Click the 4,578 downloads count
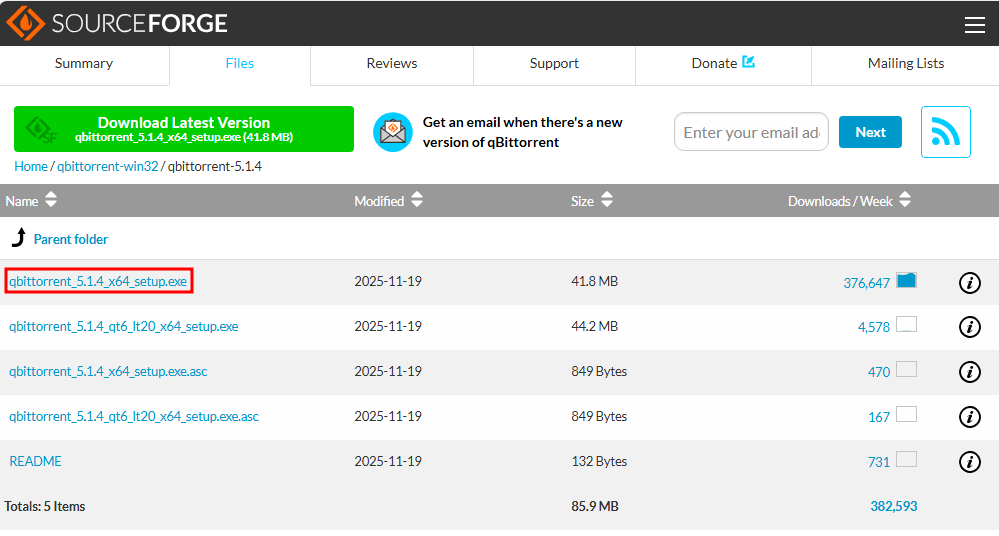The height and width of the screenshot is (536, 999). [x=873, y=328]
